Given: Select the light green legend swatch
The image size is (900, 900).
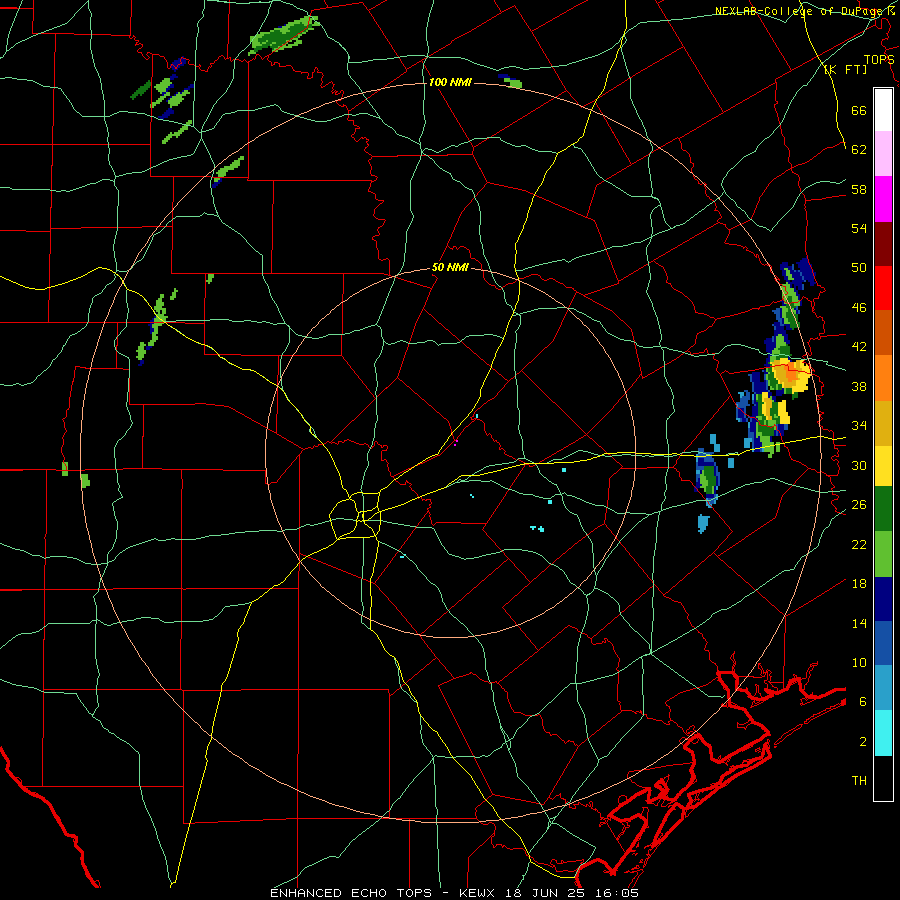Looking at the screenshot, I should [x=883, y=554].
